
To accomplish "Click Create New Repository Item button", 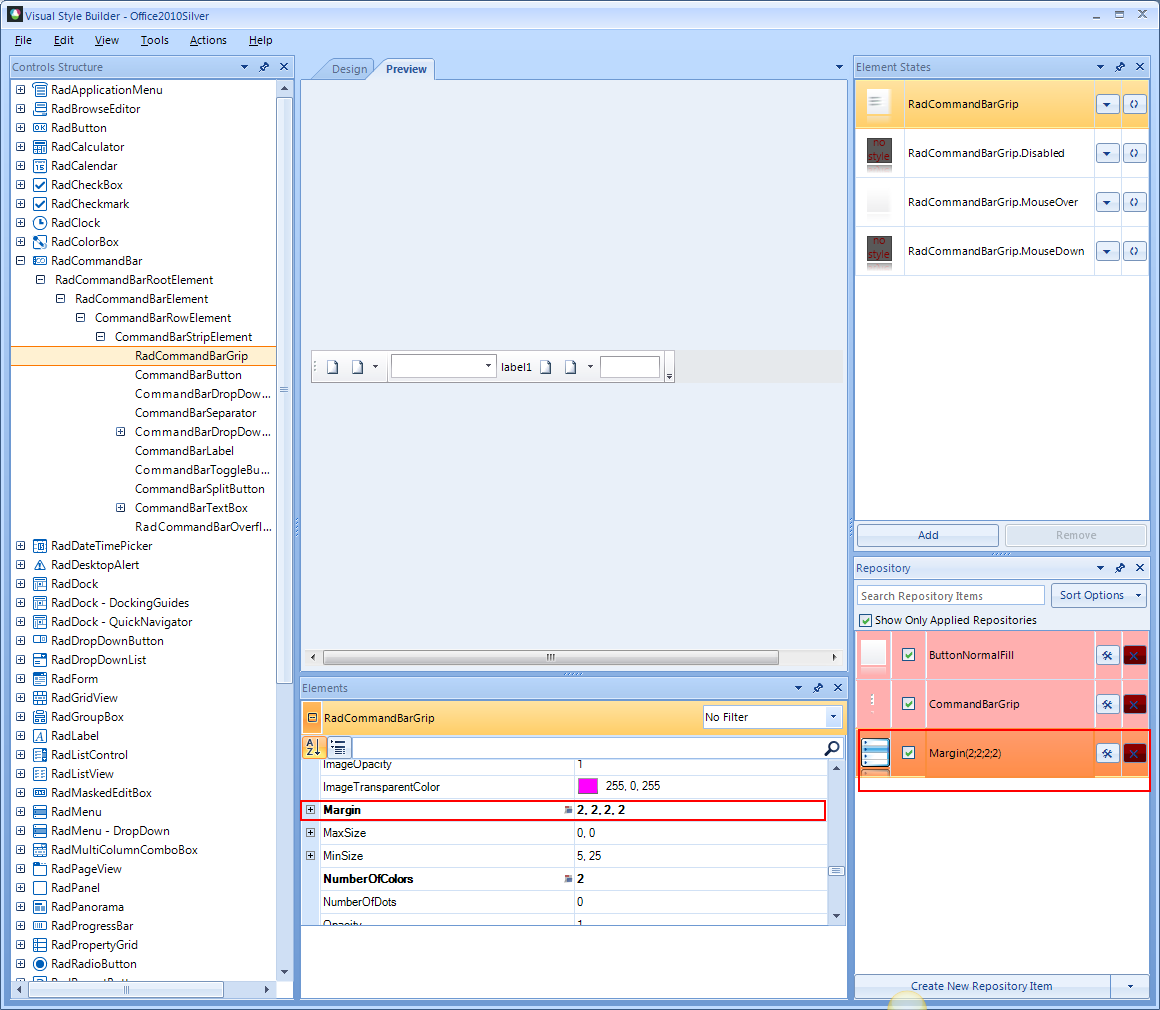I will 982,986.
